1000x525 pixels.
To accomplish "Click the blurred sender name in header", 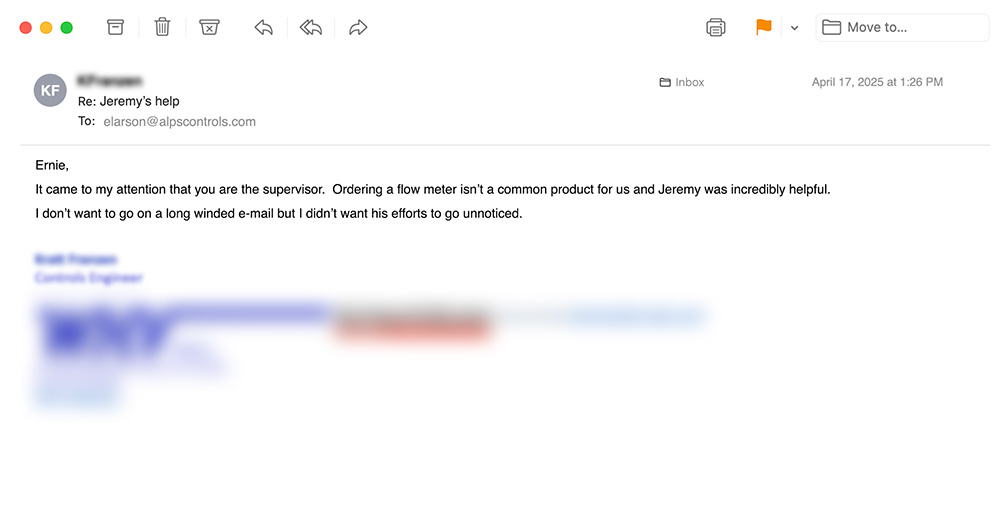I will tap(109, 81).
